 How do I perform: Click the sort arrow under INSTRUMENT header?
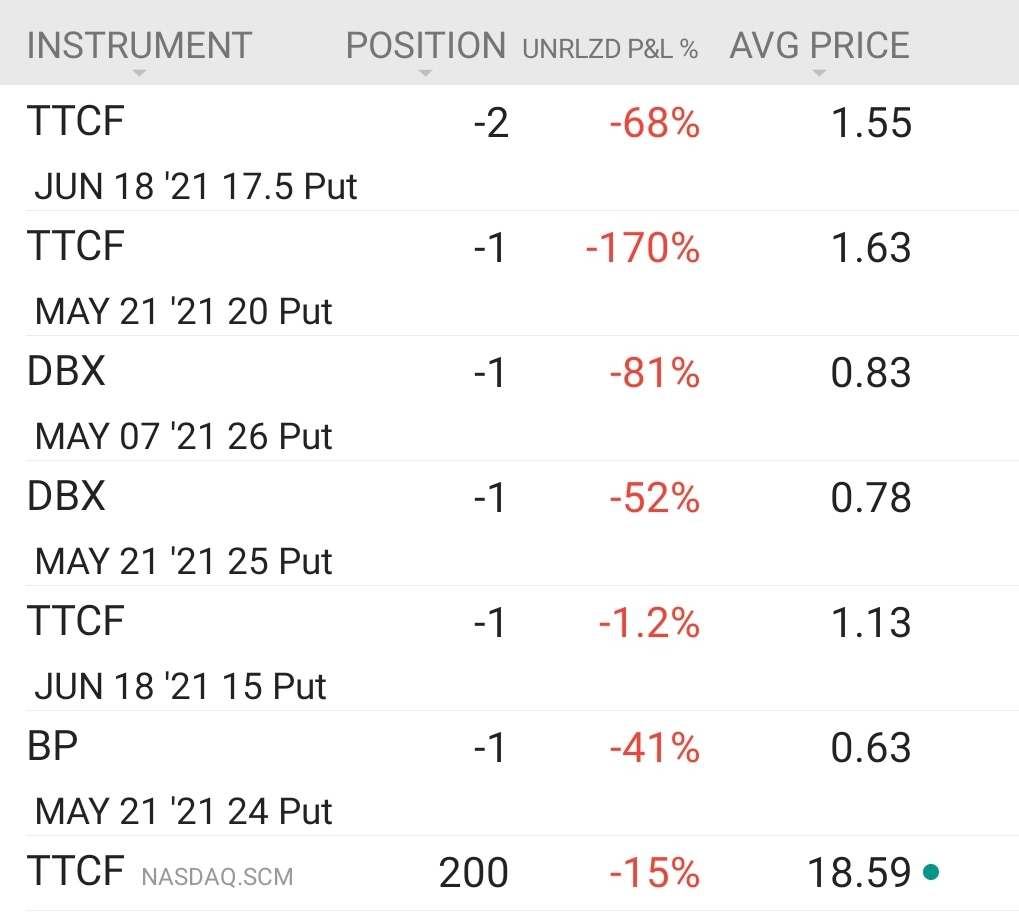pyautogui.click(x=139, y=74)
